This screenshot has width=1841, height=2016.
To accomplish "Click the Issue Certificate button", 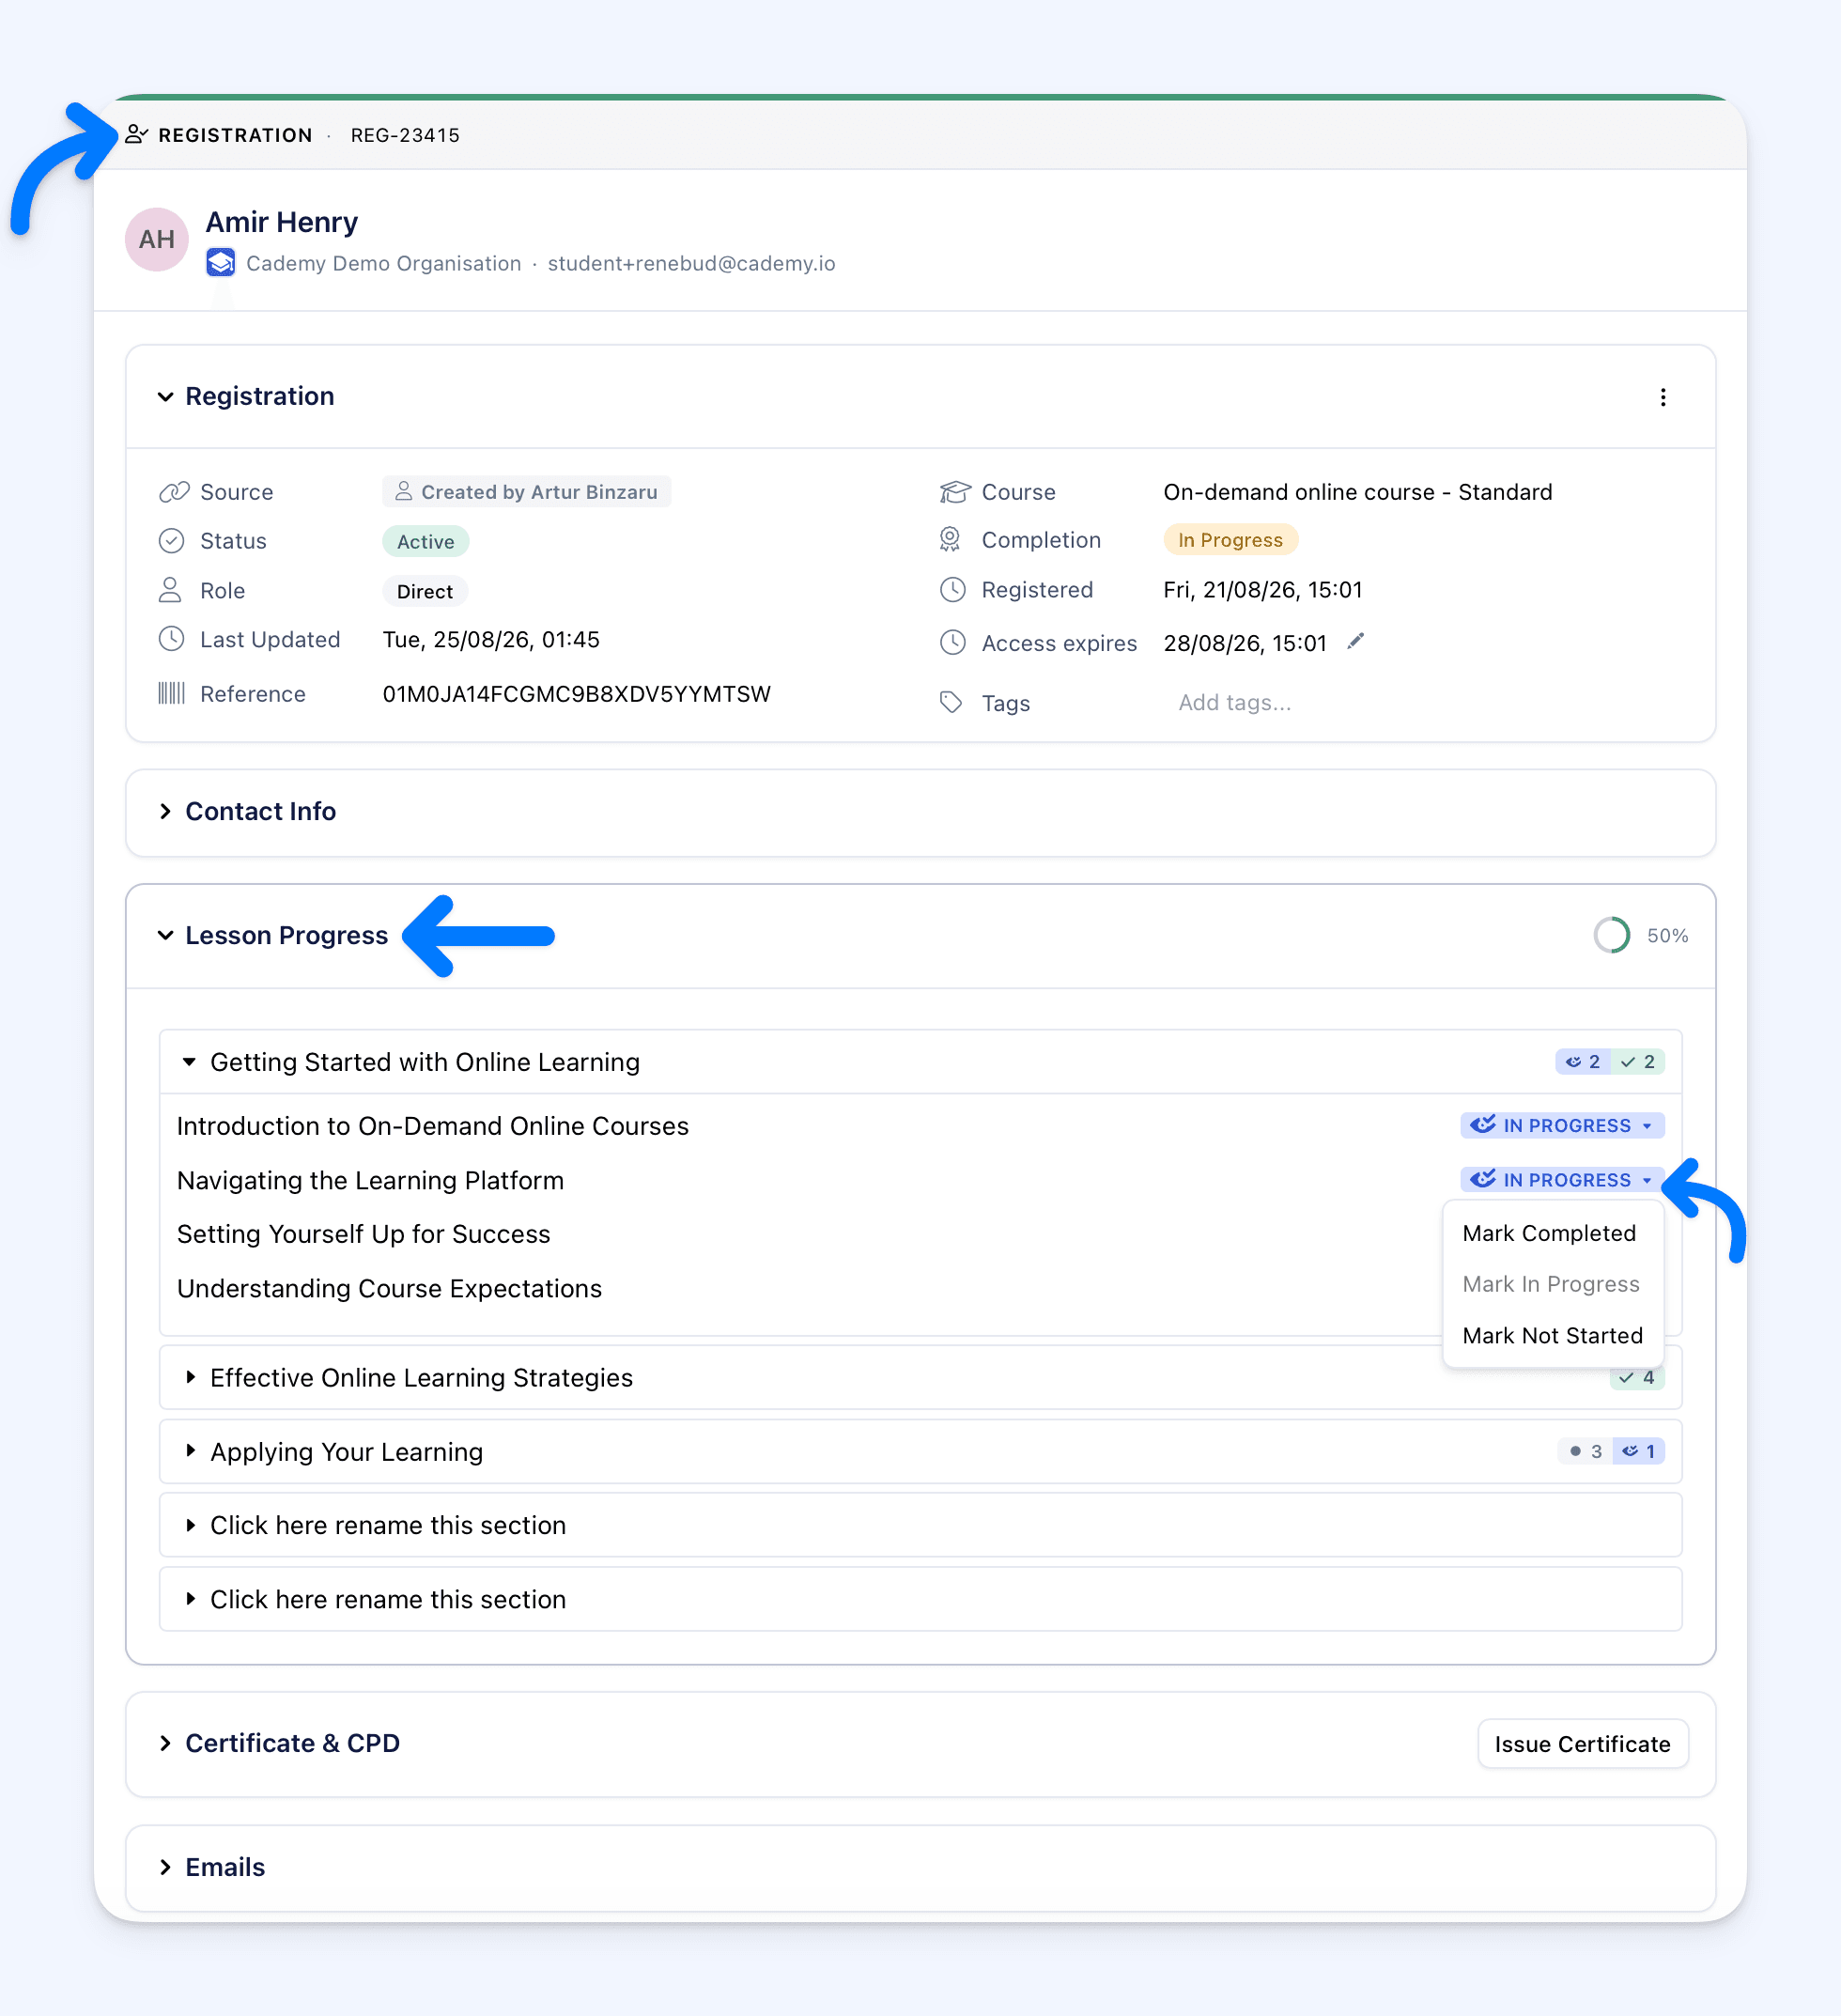I will [x=1582, y=1744].
